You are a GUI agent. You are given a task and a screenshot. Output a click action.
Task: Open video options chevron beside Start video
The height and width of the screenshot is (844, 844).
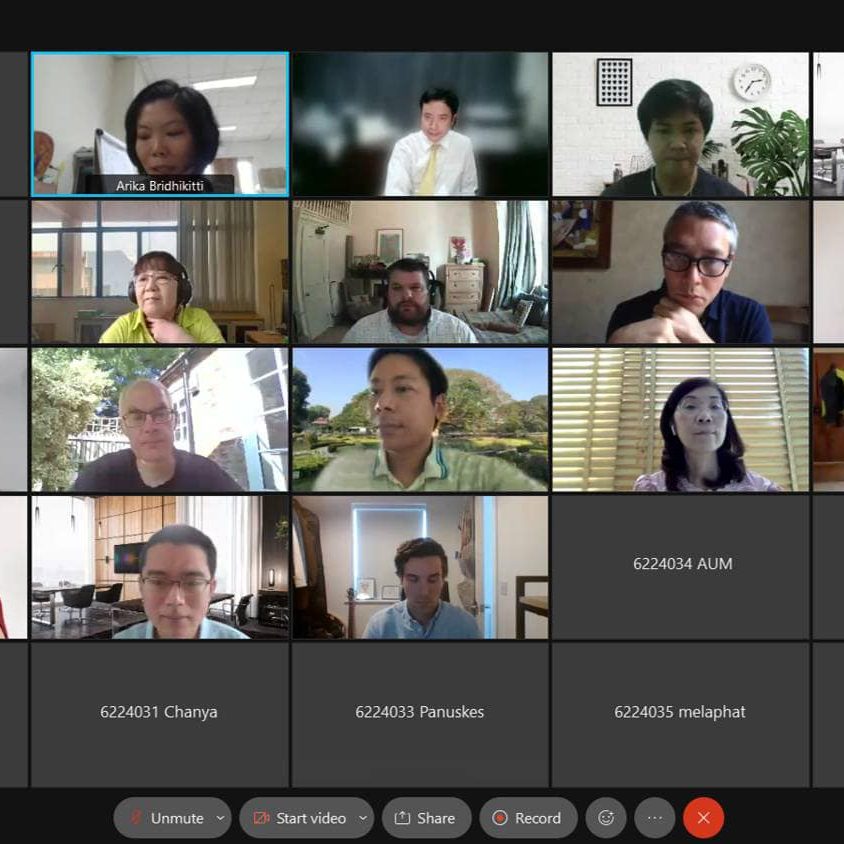click(x=363, y=818)
